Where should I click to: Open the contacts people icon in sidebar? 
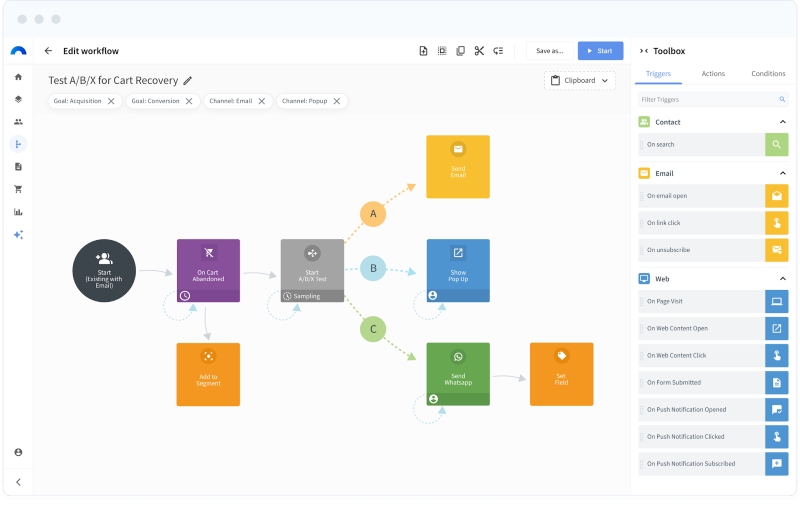click(18, 122)
